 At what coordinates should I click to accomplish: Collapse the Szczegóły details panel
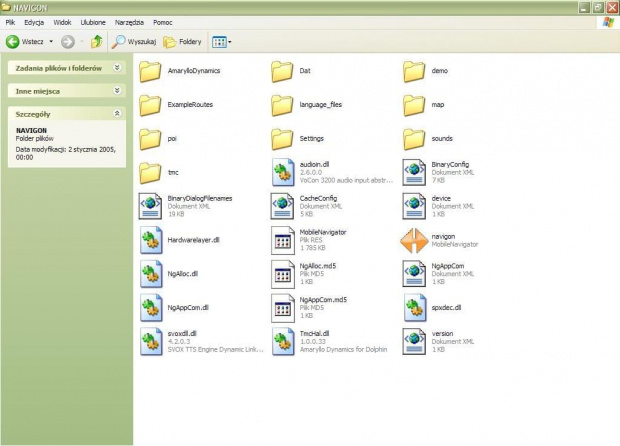pyautogui.click(x=117, y=114)
